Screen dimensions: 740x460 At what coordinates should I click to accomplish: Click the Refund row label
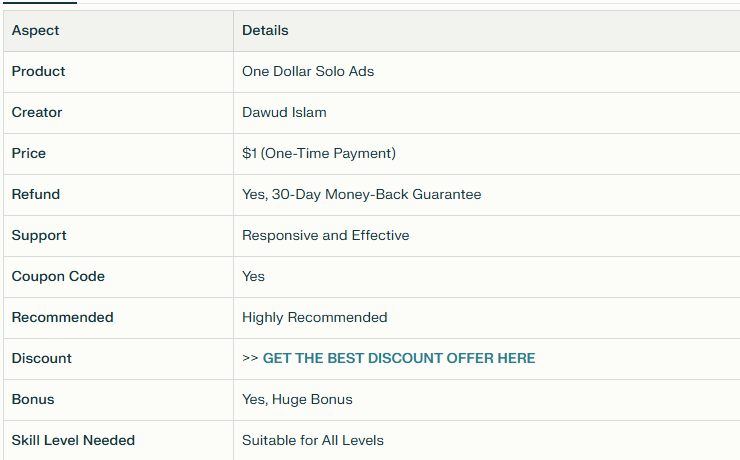pos(36,194)
